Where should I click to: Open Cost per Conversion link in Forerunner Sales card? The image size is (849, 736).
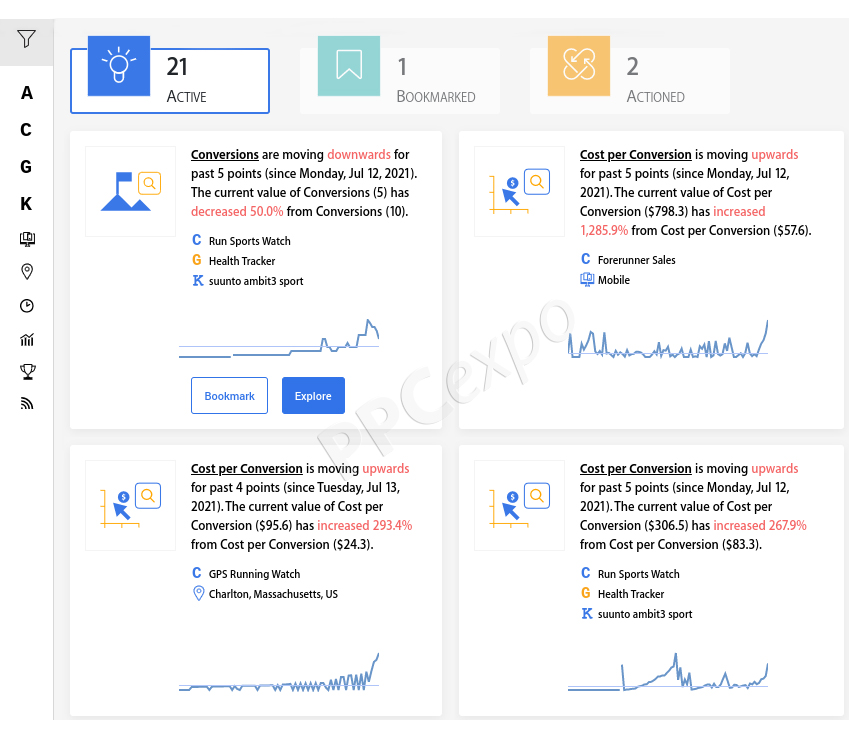click(x=635, y=155)
